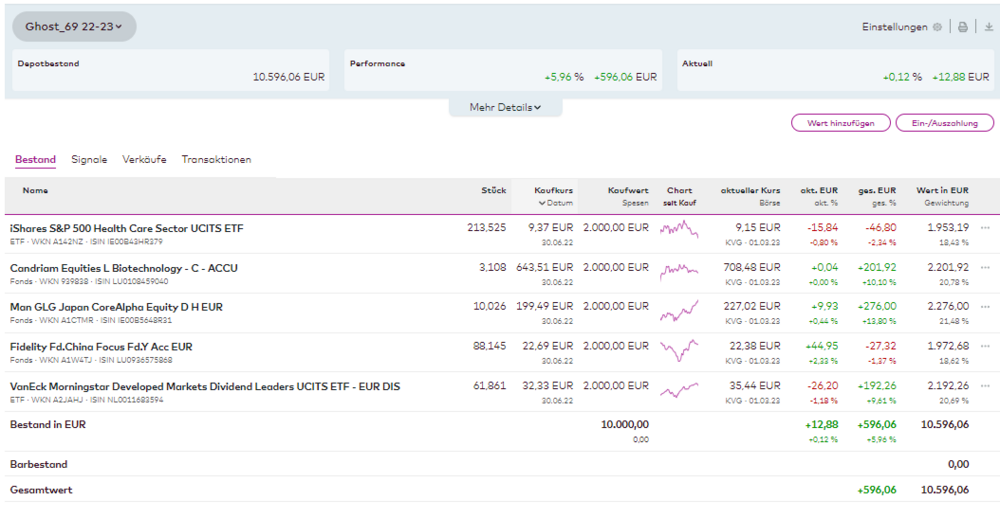Sort the table by the Stück column header
Image resolution: width=1000 pixels, height=518 pixels.
494,190
